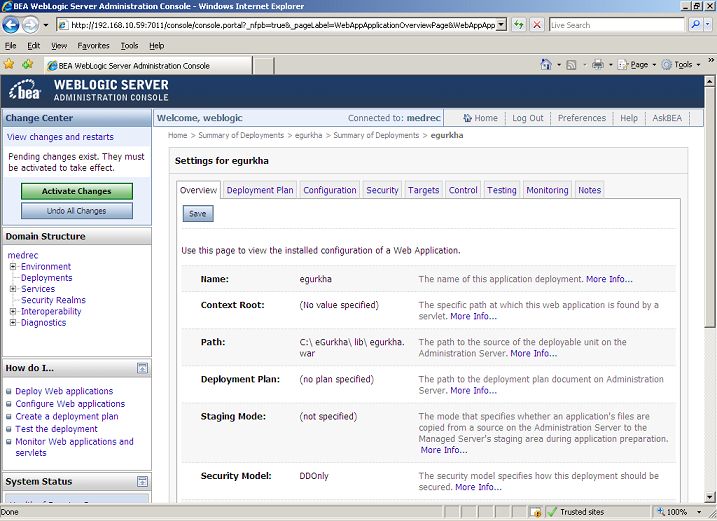This screenshot has width=717, height=521.
Task: Click the Live Search input box
Action: 616,25
